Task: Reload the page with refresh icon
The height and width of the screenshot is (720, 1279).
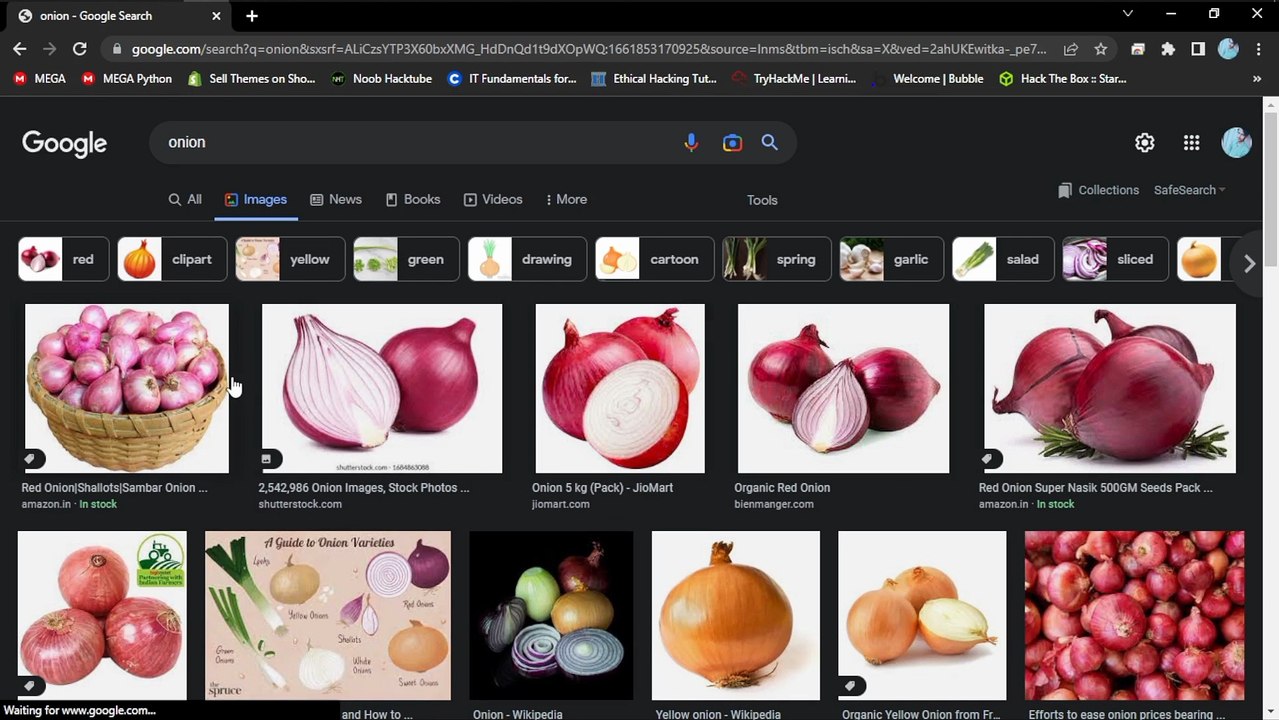Action: click(x=80, y=48)
